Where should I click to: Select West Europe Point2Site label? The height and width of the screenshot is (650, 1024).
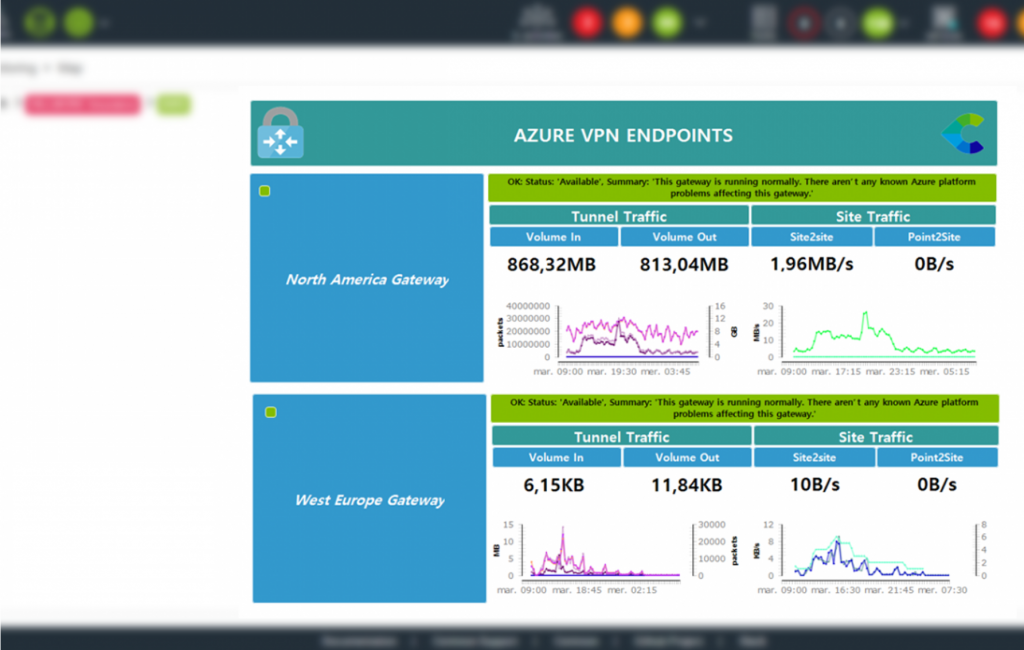pos(937,458)
